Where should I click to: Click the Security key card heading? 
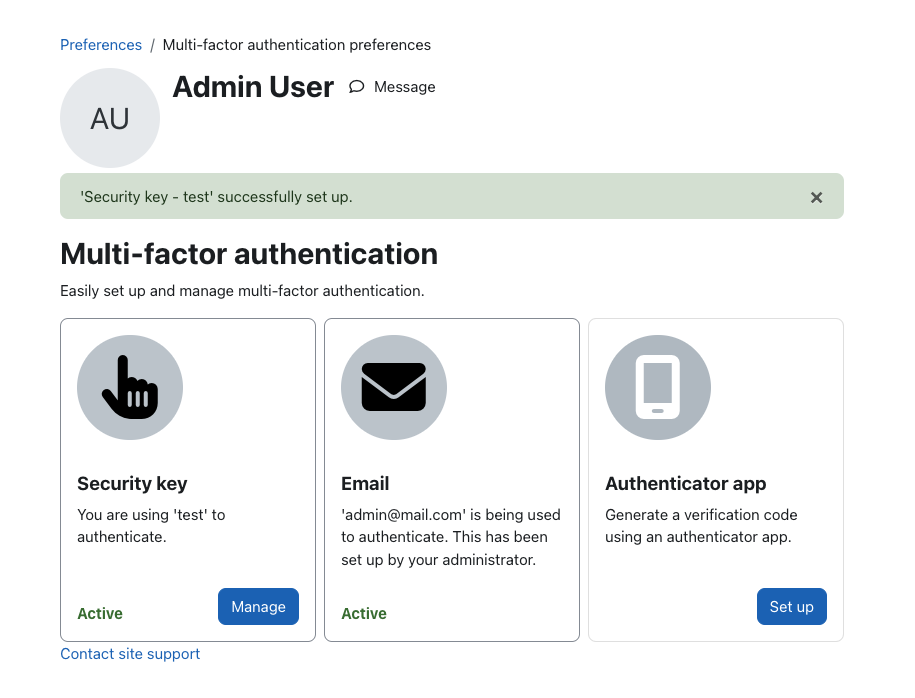click(x=132, y=483)
